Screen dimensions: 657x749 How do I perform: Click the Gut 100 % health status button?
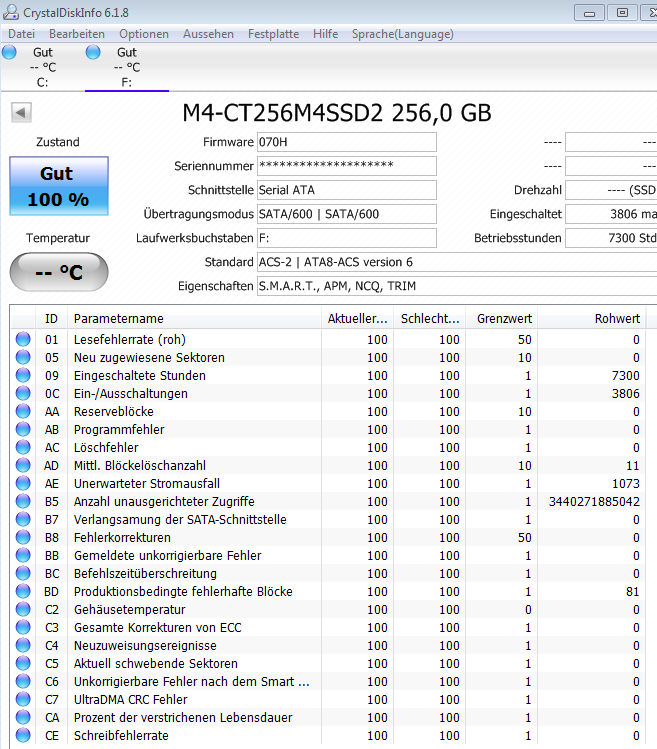pyautogui.click(x=59, y=186)
